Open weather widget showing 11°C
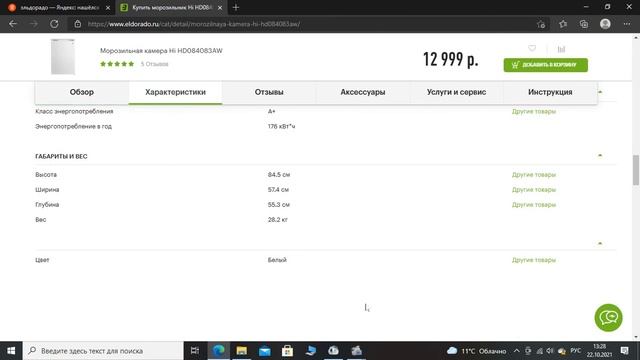The width and height of the screenshot is (640, 360). [x=476, y=351]
